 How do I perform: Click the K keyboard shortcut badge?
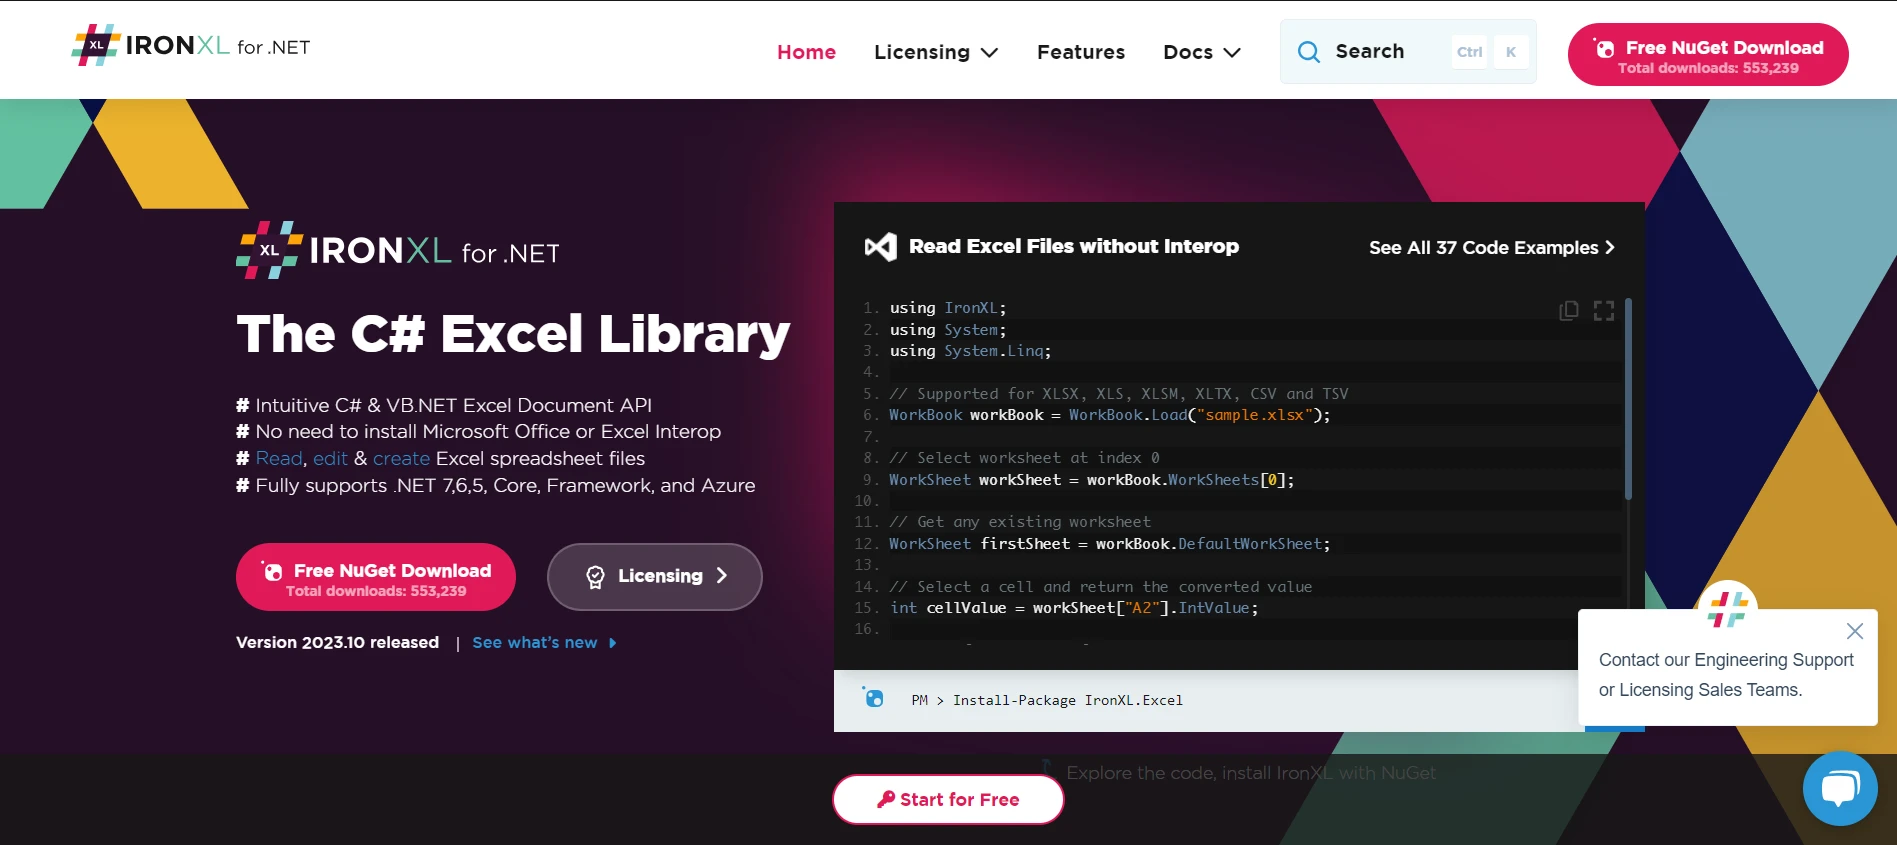1511,52
